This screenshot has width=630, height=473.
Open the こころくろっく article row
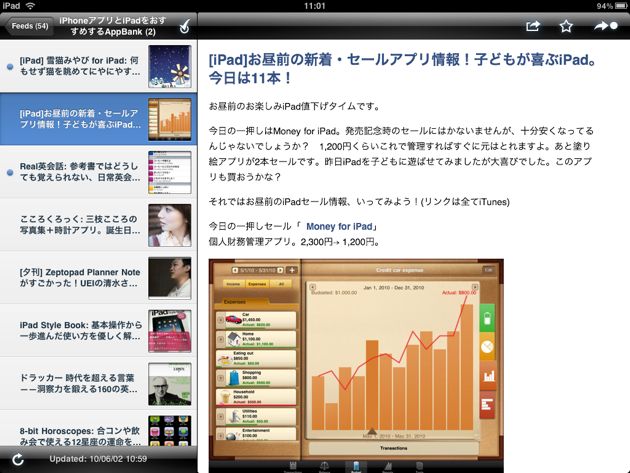click(x=98, y=225)
